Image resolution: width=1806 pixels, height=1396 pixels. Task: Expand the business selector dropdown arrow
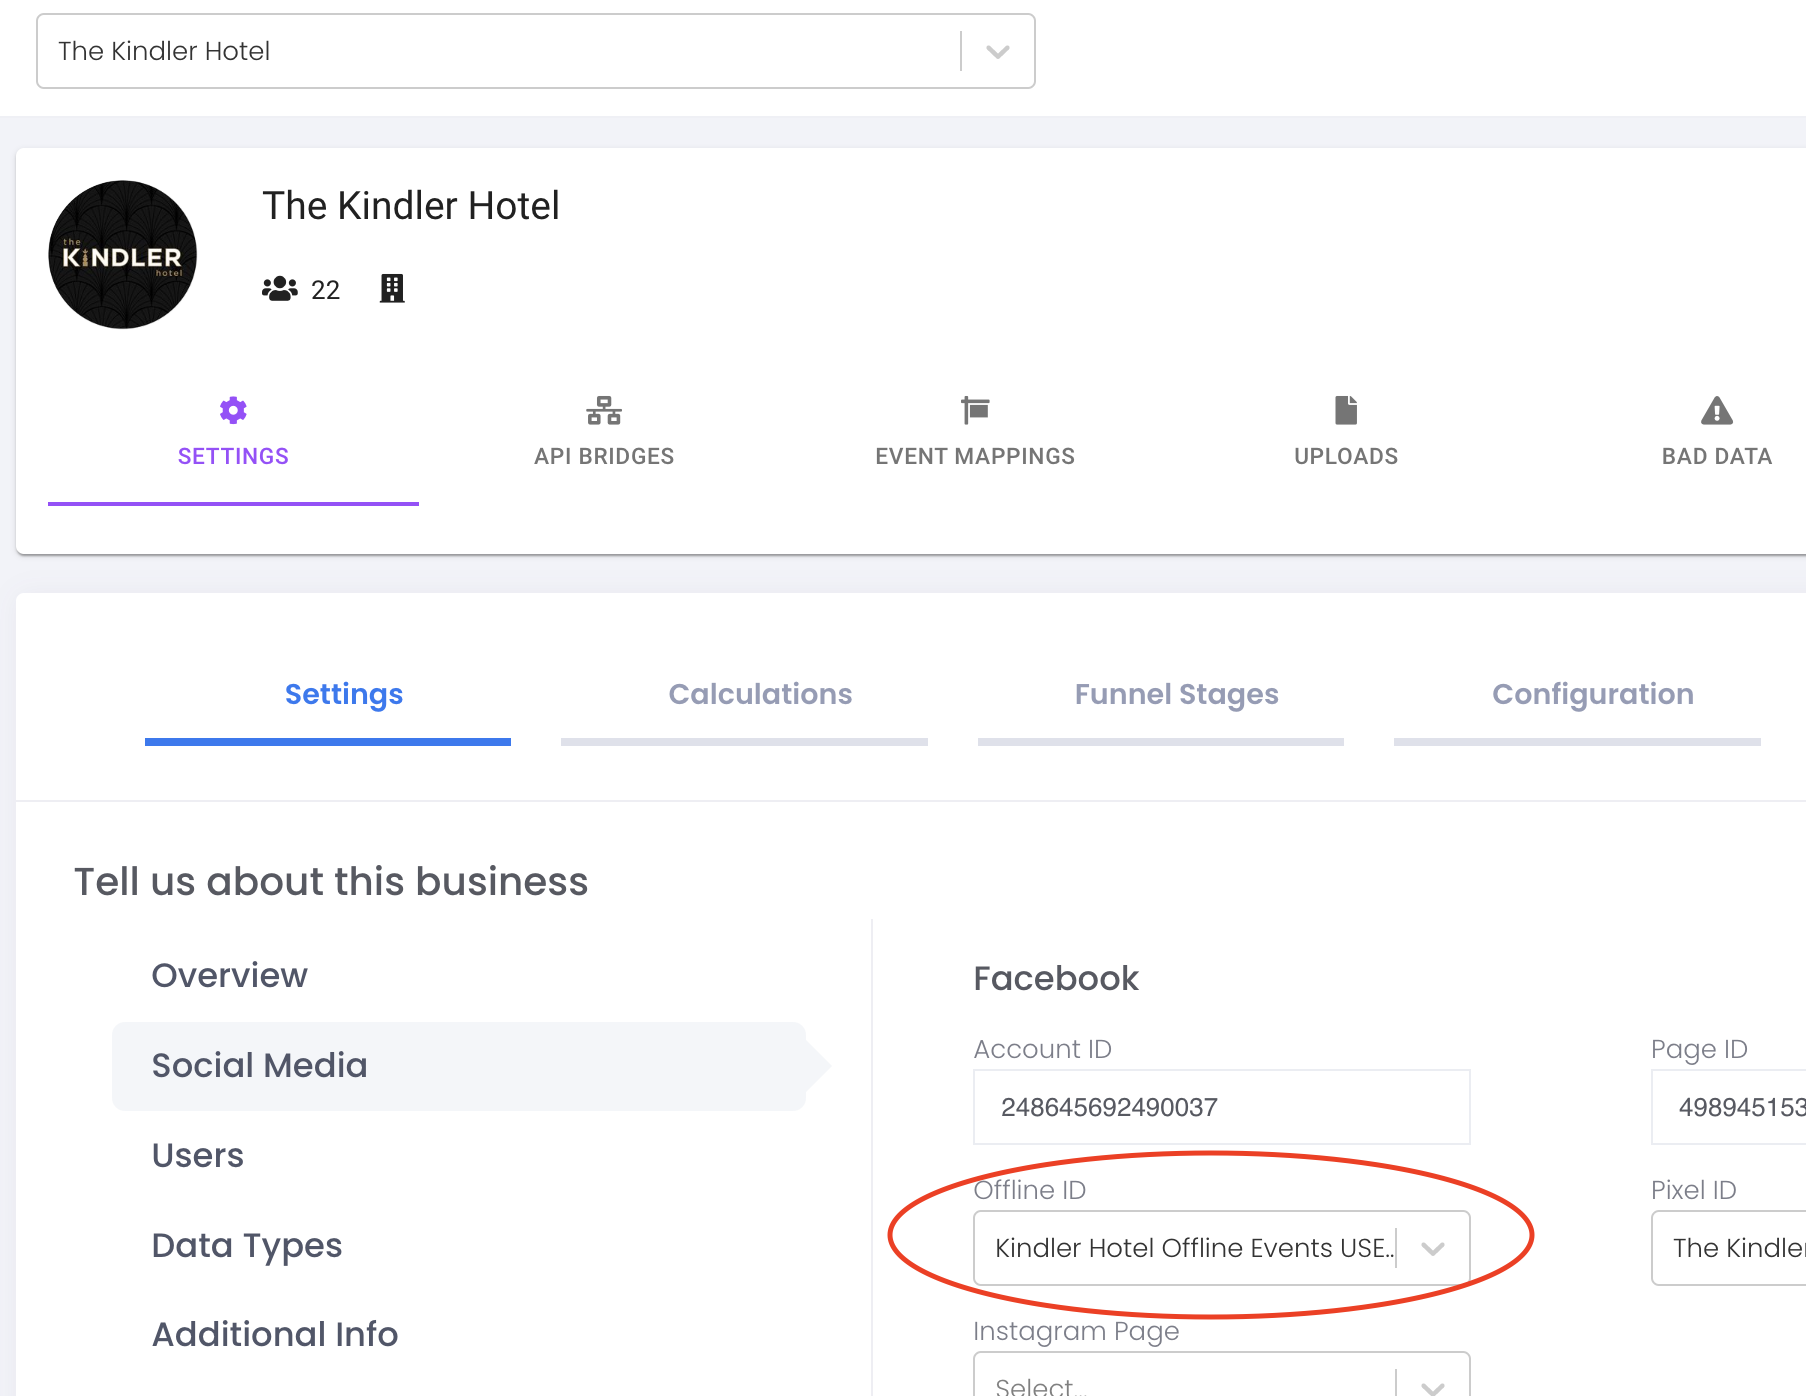997,52
